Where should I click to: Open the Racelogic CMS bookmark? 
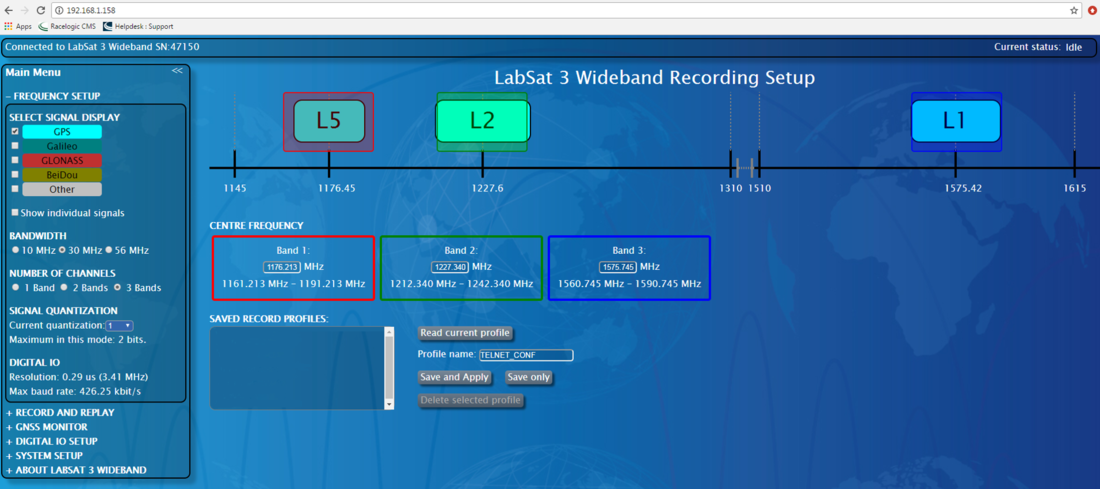[67, 27]
